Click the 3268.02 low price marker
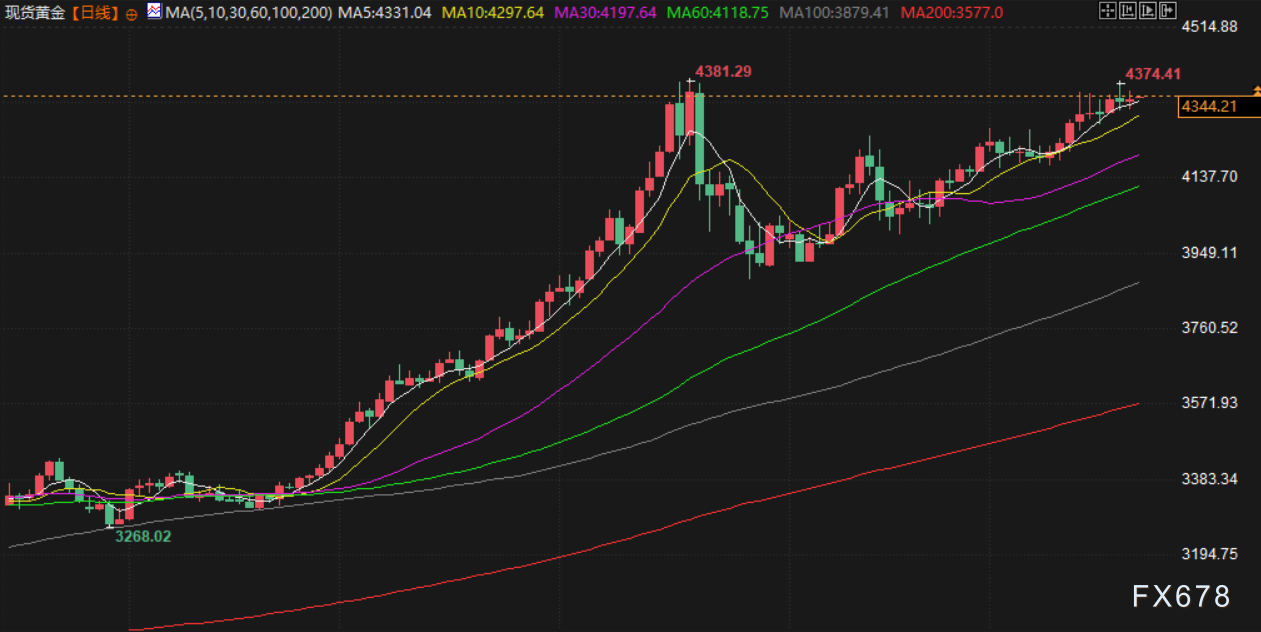 pos(142,536)
